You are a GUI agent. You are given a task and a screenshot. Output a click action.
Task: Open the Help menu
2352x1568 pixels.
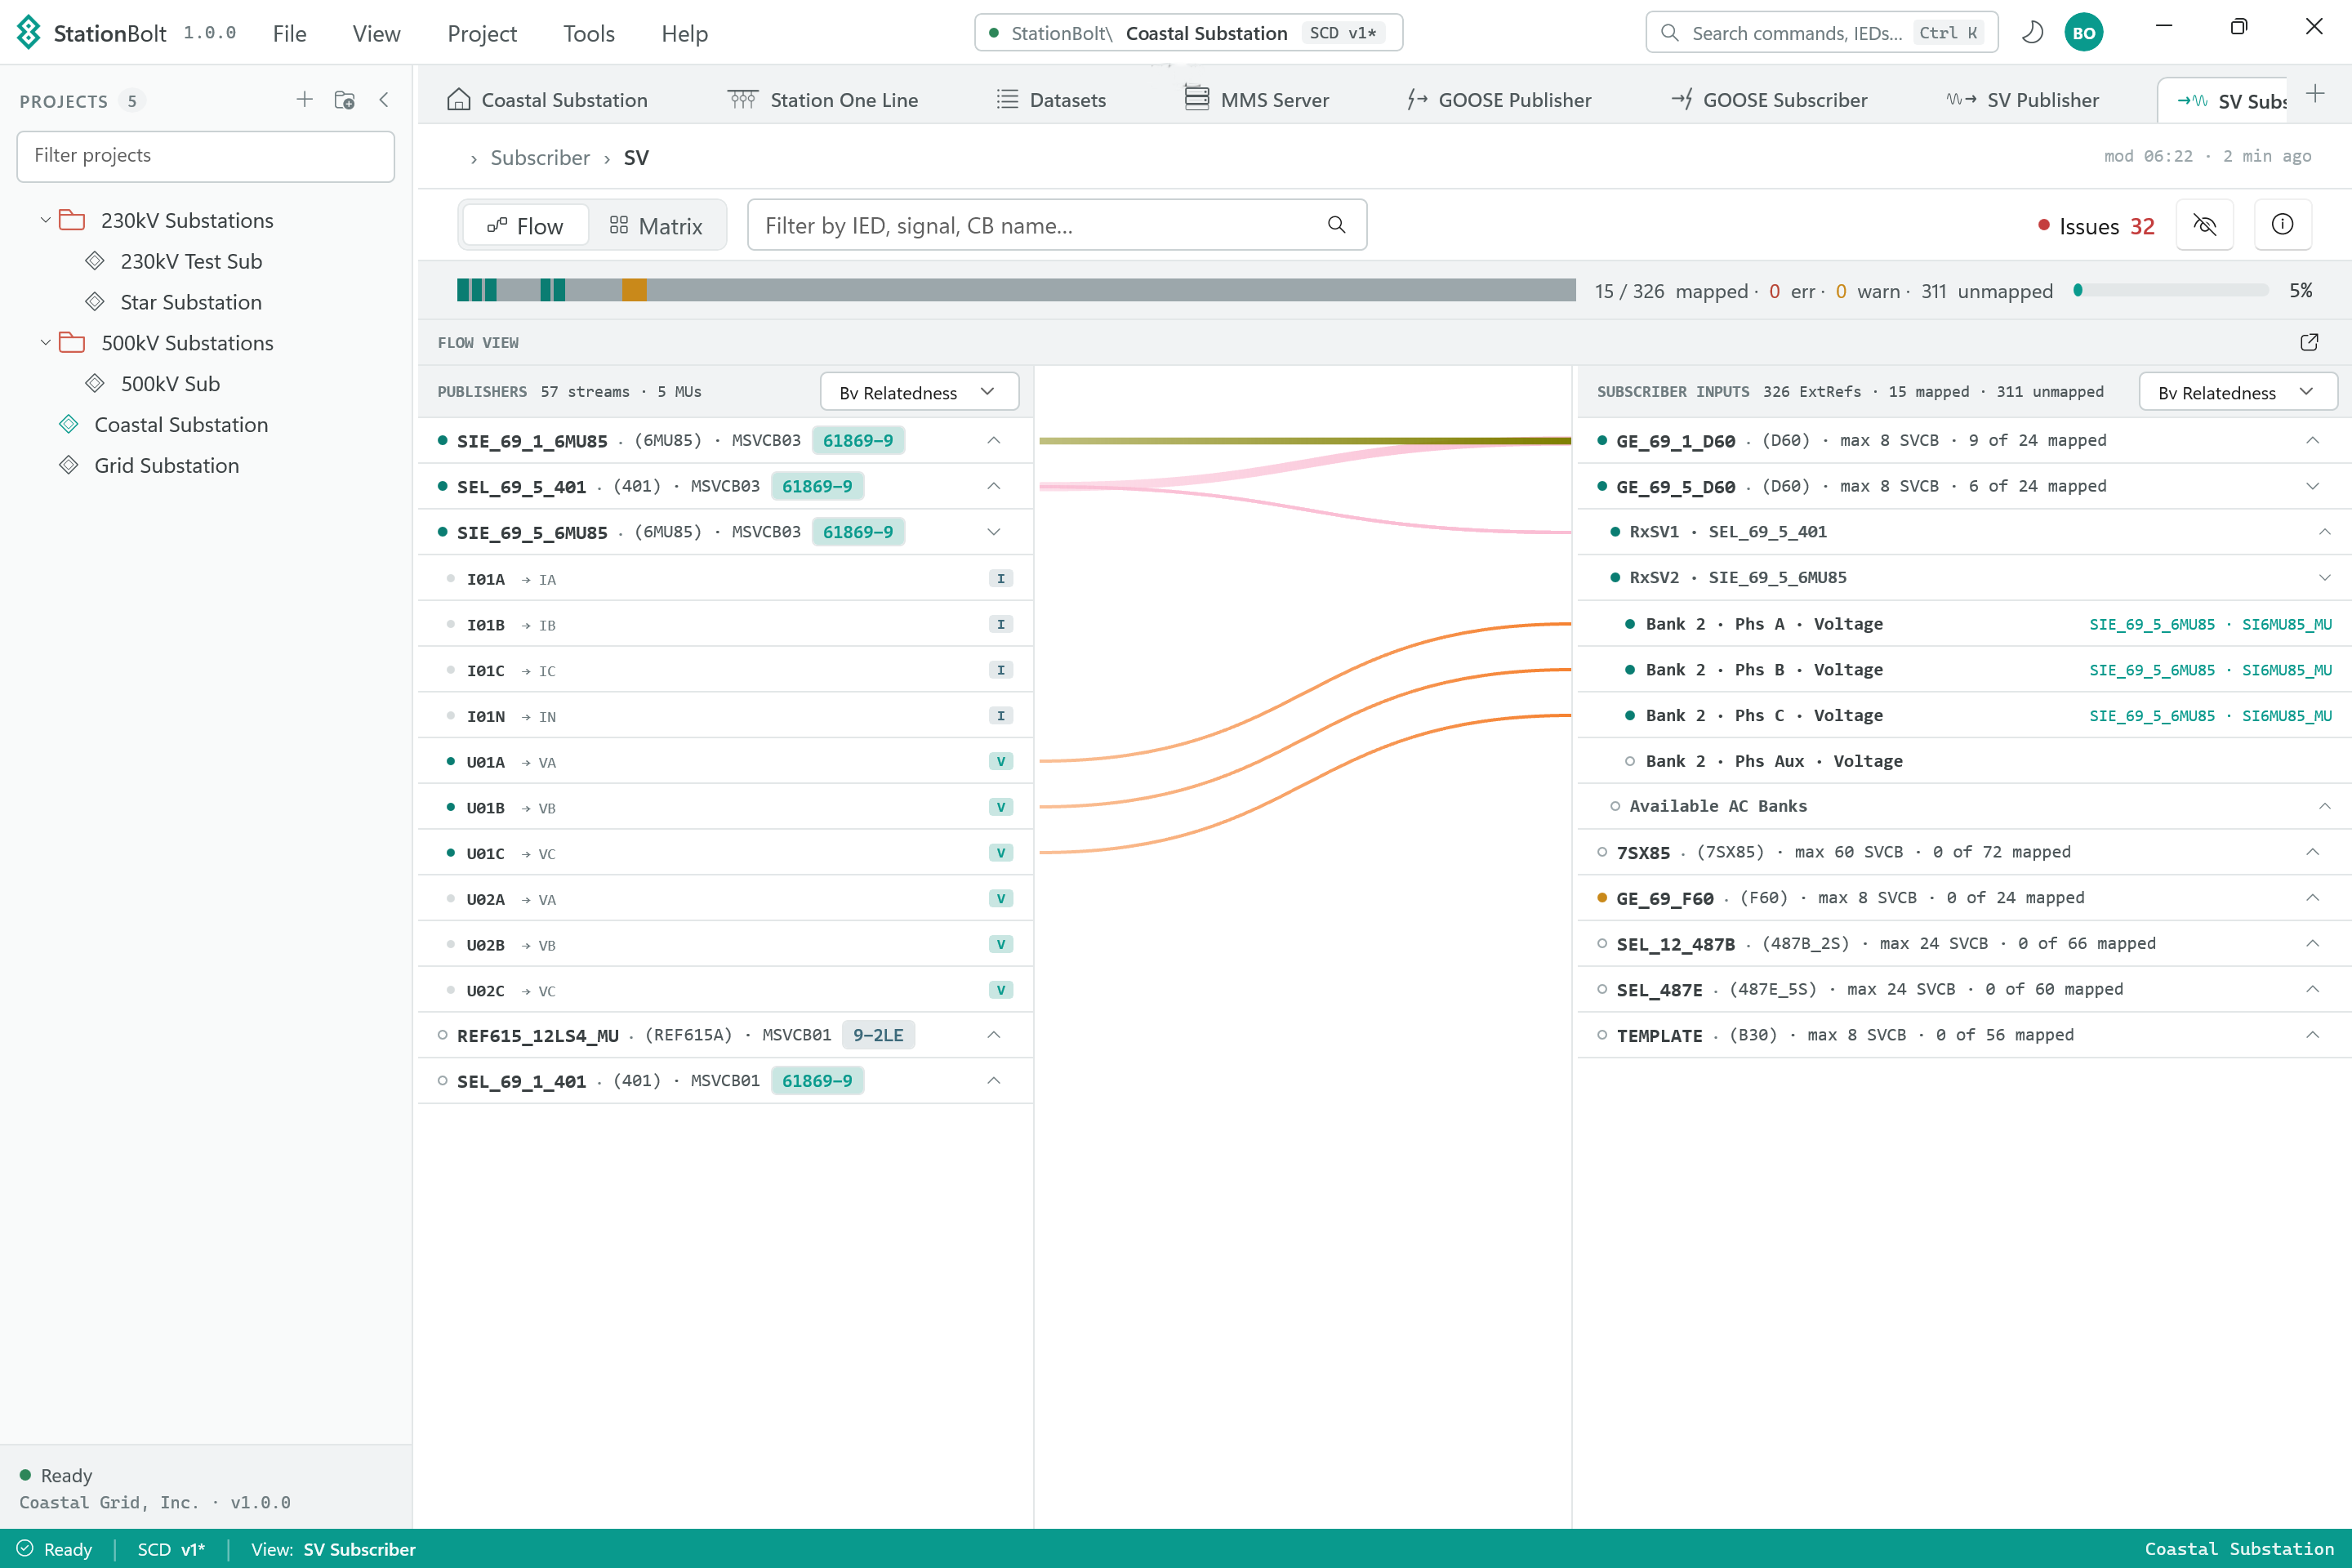click(684, 33)
